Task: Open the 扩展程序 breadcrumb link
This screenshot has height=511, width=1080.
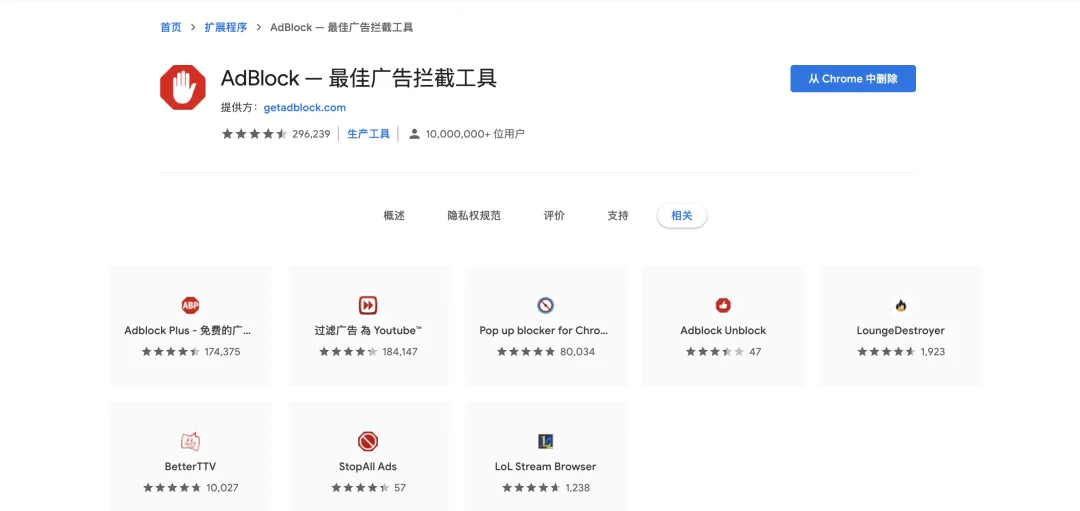Action: [225, 28]
